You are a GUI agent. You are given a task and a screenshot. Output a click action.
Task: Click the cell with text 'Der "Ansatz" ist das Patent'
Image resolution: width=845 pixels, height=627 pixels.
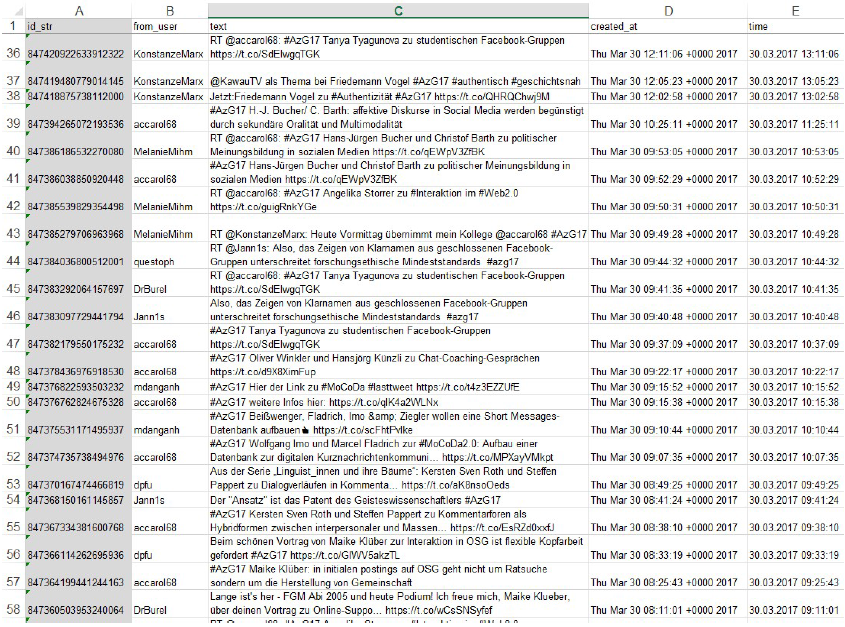pyautogui.click(x=398, y=499)
